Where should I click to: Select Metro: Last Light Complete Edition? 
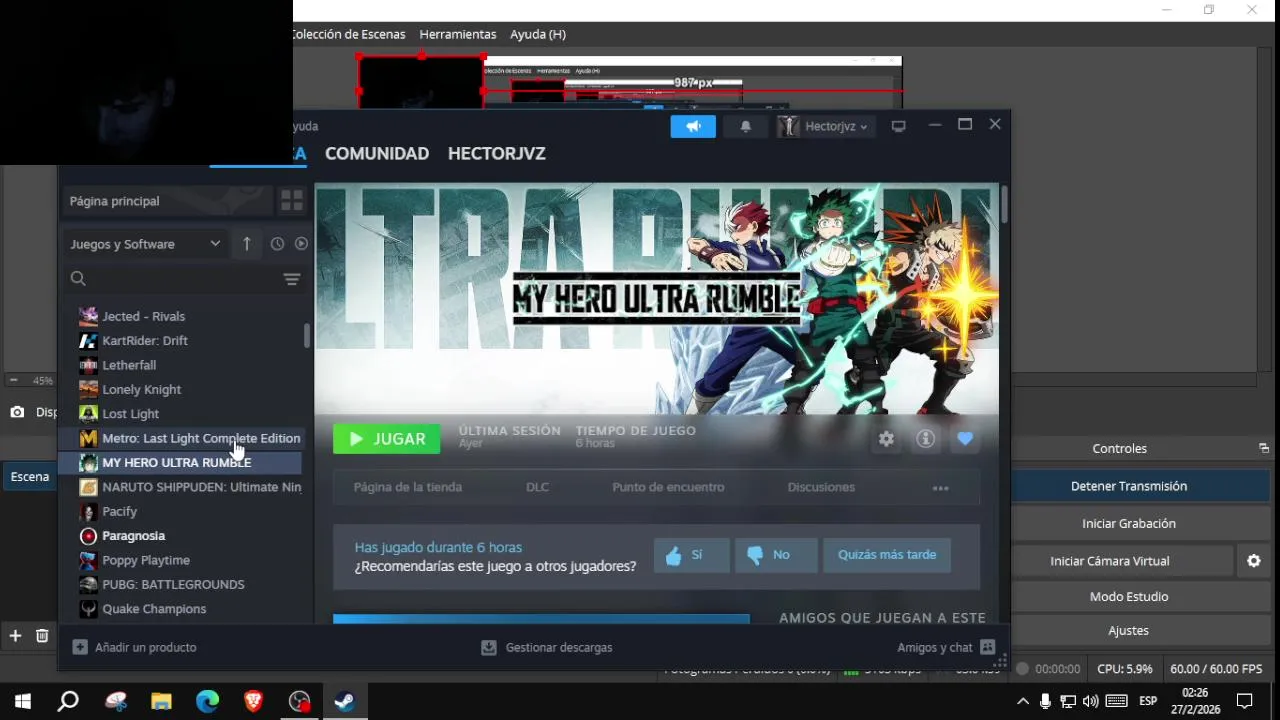(x=189, y=438)
